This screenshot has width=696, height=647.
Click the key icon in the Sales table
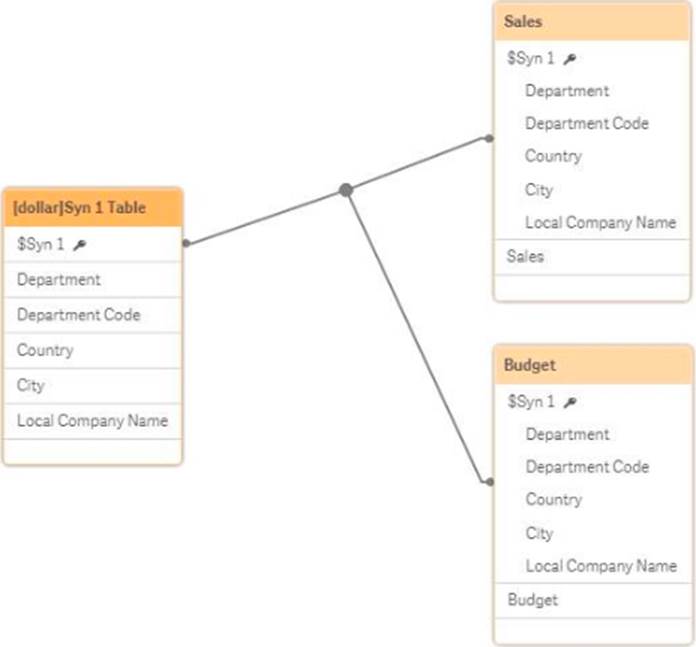[x=569, y=59]
